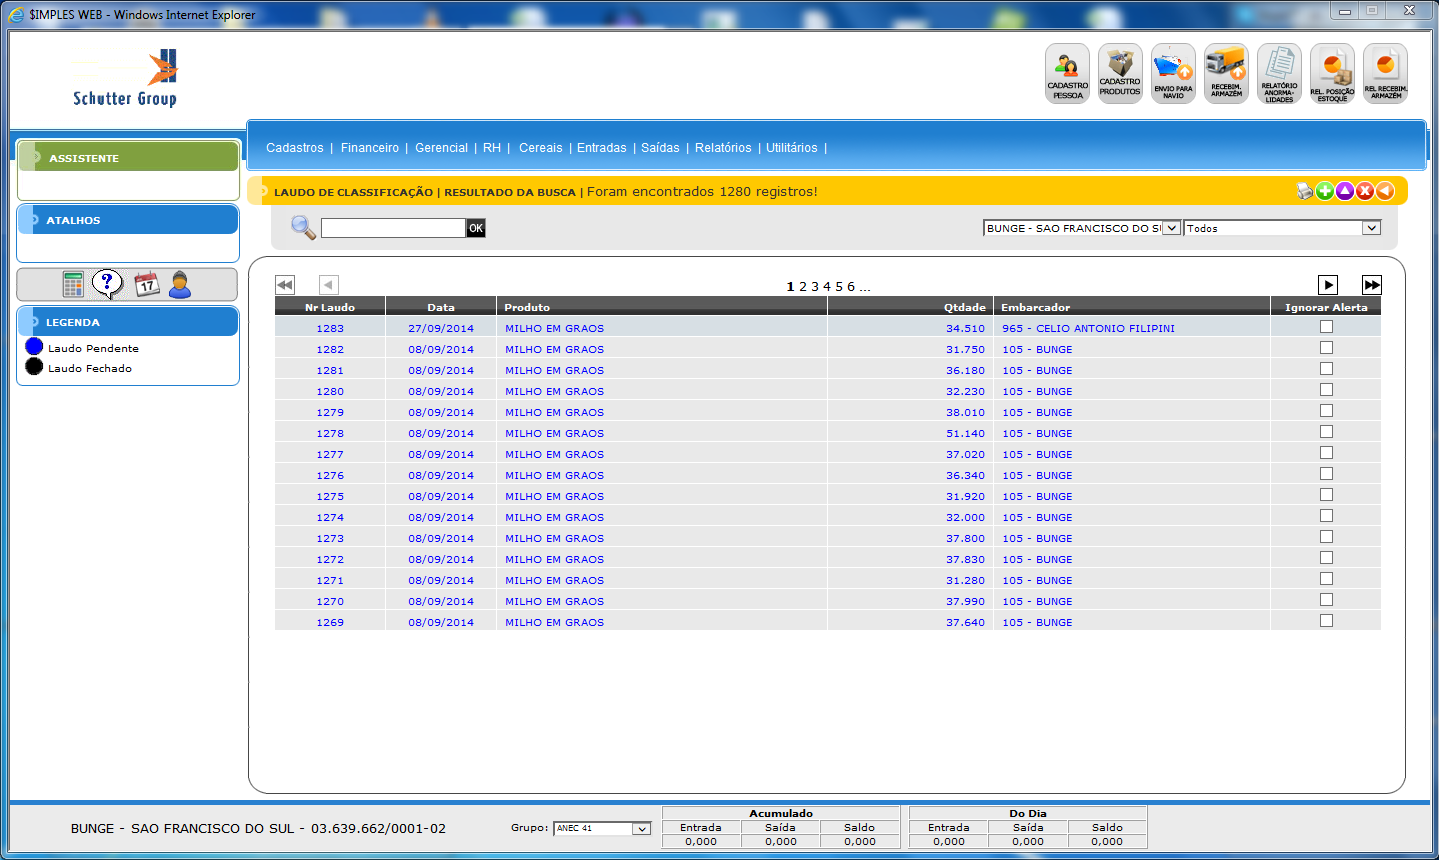Click the OK search button

click(x=476, y=228)
